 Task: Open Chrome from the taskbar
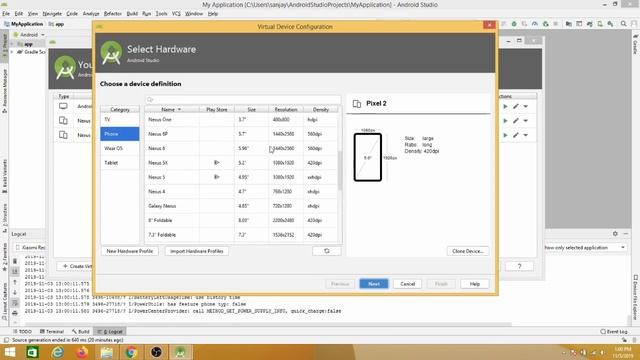point(131,352)
